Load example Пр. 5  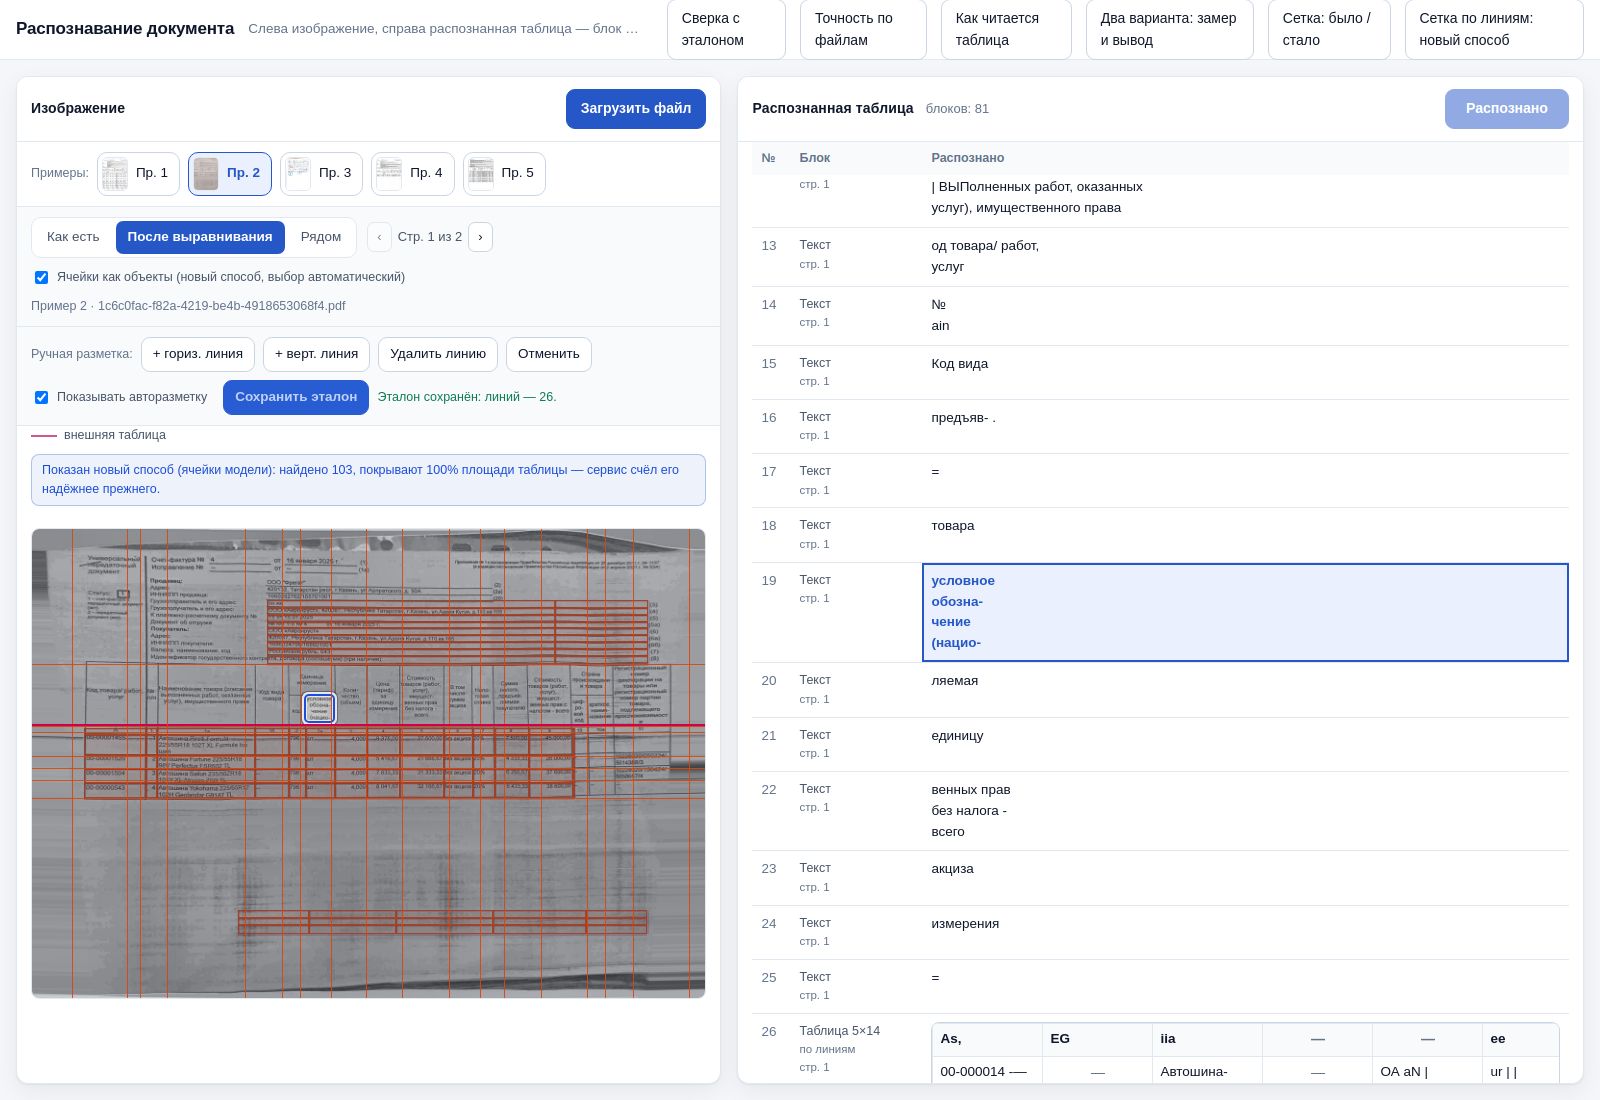click(x=503, y=173)
